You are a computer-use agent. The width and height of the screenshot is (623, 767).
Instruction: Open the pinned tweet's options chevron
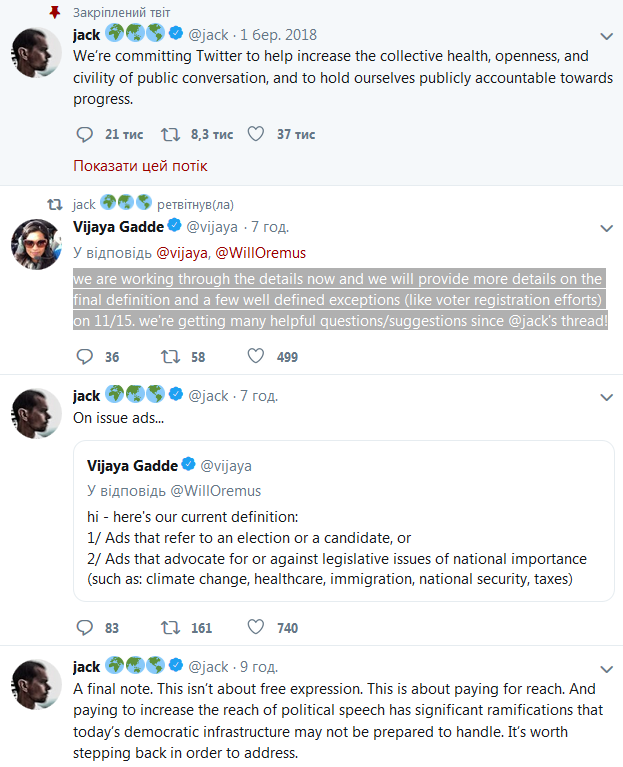(x=606, y=34)
